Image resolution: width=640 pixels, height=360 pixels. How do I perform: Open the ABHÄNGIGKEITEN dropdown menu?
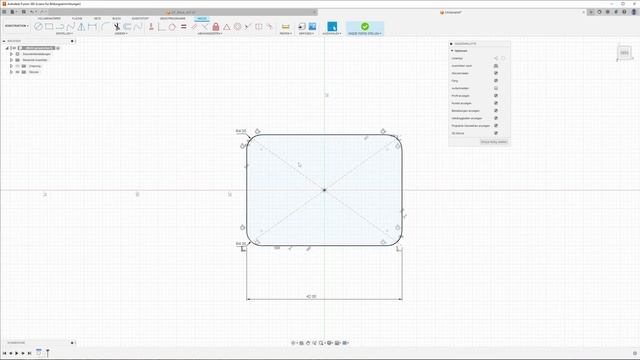pos(210,33)
